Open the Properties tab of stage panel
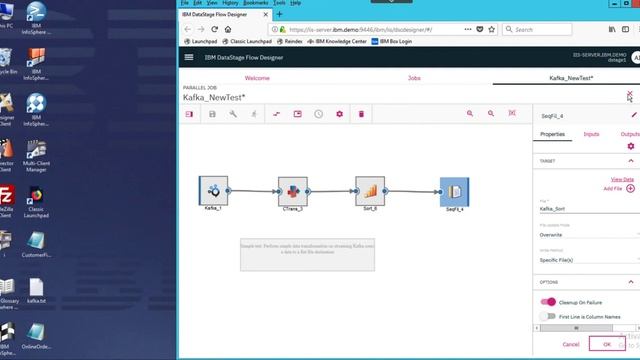Image resolution: width=640 pixels, height=360 pixels. (x=552, y=134)
